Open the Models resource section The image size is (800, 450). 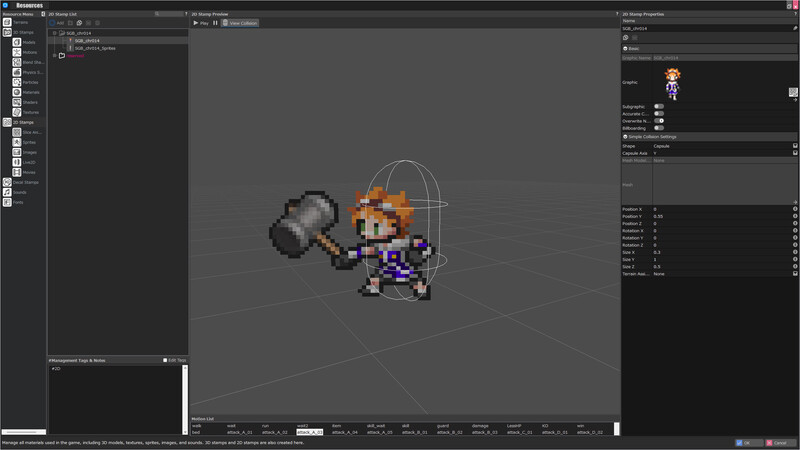(24, 42)
